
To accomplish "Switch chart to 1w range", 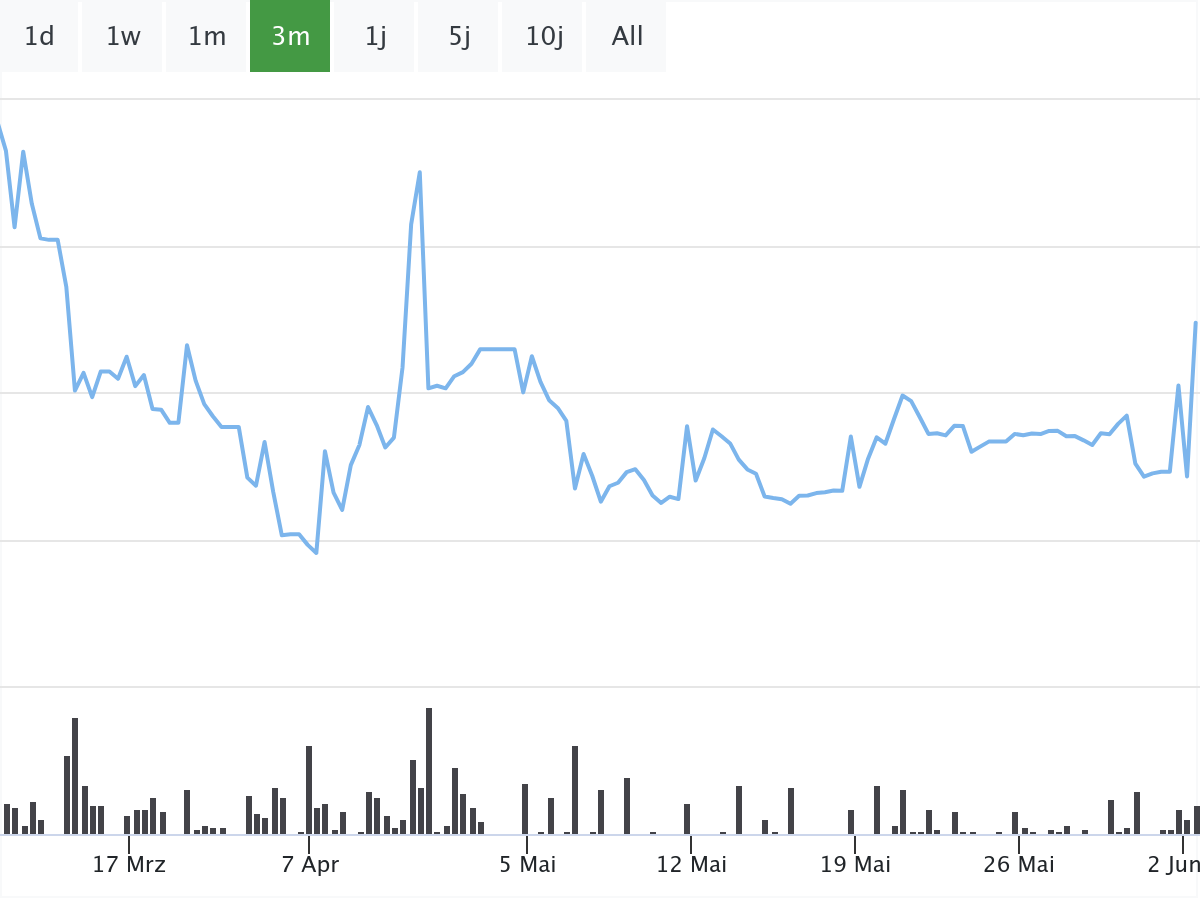I will pyautogui.click(x=123, y=37).
